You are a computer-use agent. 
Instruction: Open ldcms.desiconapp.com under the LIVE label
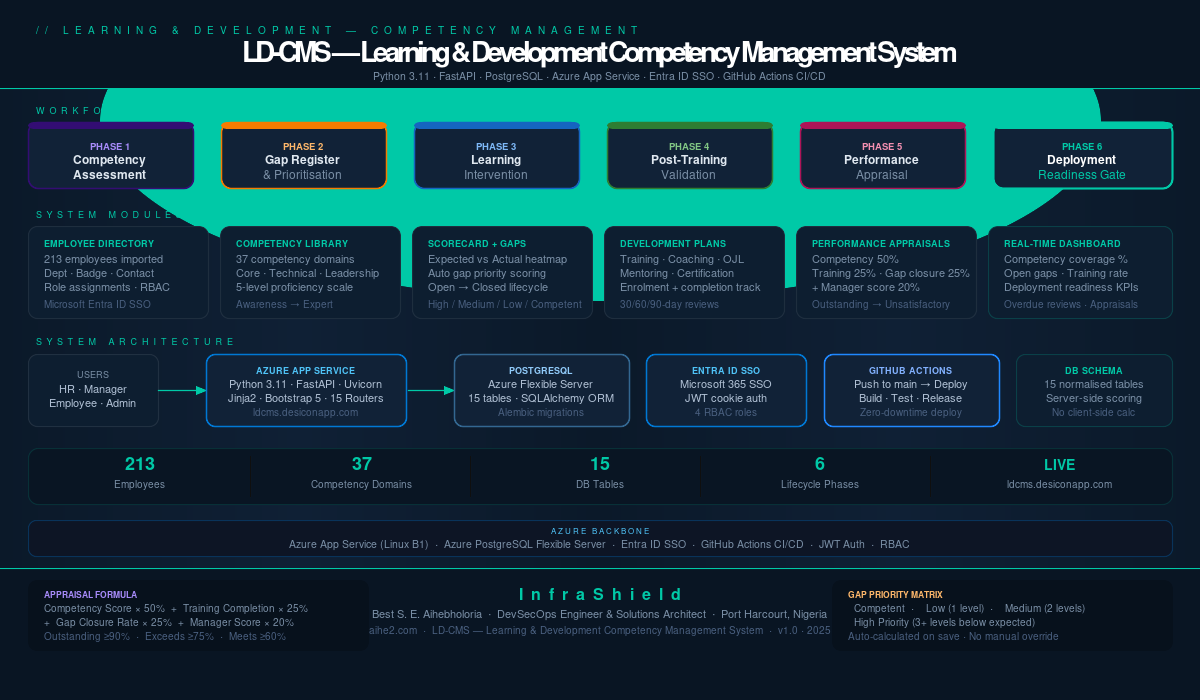click(x=1059, y=484)
